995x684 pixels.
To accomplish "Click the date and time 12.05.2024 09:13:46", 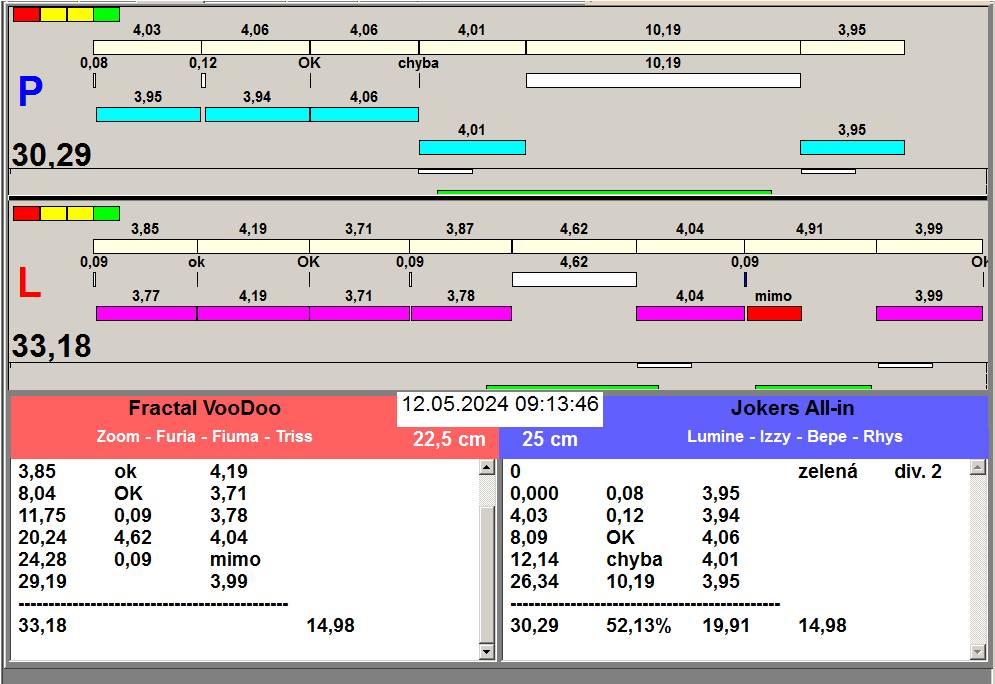I will [x=500, y=404].
